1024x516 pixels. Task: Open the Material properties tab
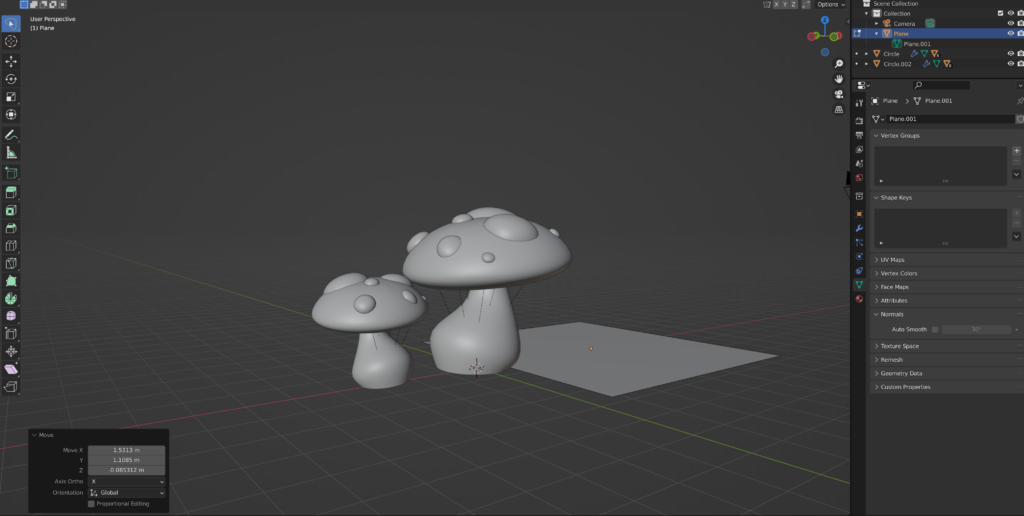coord(859,298)
